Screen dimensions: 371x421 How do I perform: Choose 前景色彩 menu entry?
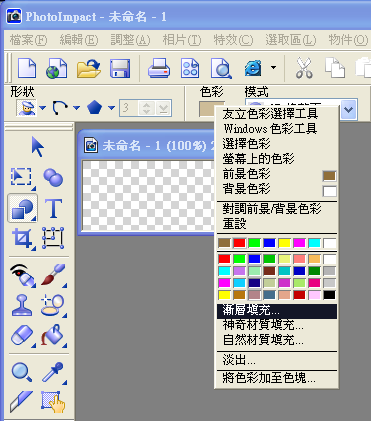pos(277,174)
